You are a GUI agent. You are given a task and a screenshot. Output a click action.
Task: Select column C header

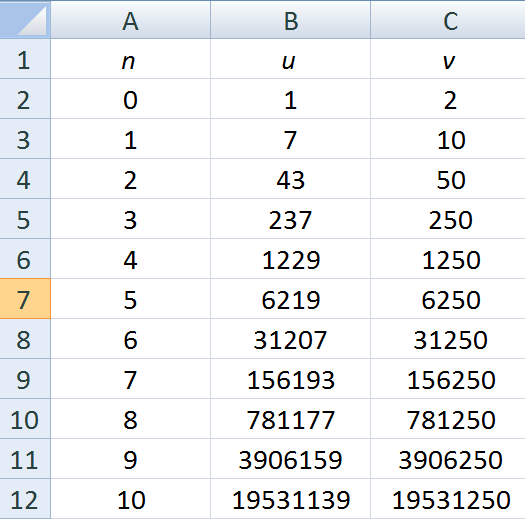(x=448, y=19)
